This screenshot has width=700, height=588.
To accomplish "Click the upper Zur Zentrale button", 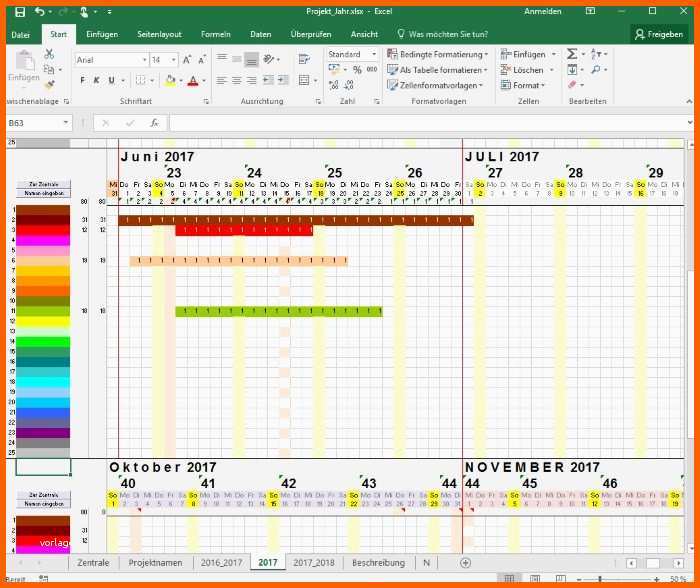I will 44,184.
